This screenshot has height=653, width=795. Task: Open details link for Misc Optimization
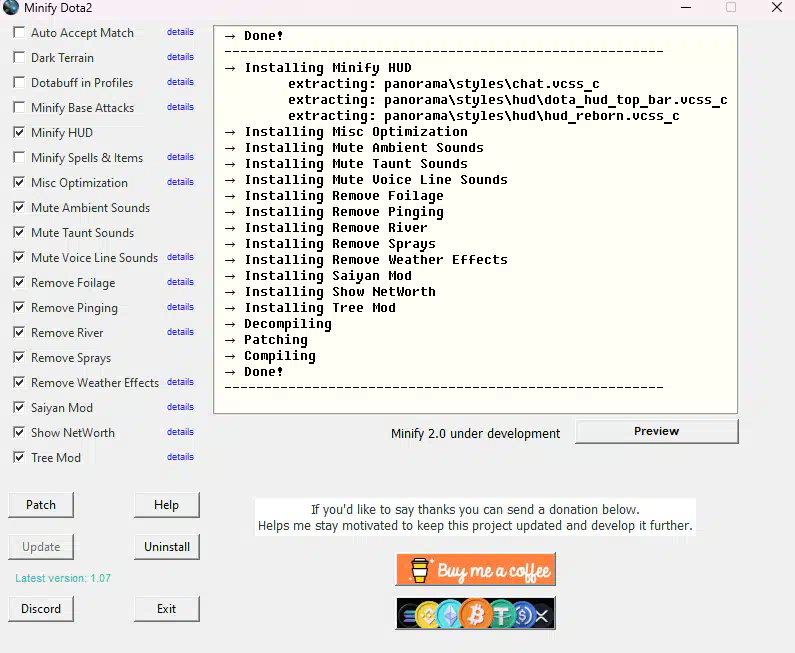pos(180,182)
